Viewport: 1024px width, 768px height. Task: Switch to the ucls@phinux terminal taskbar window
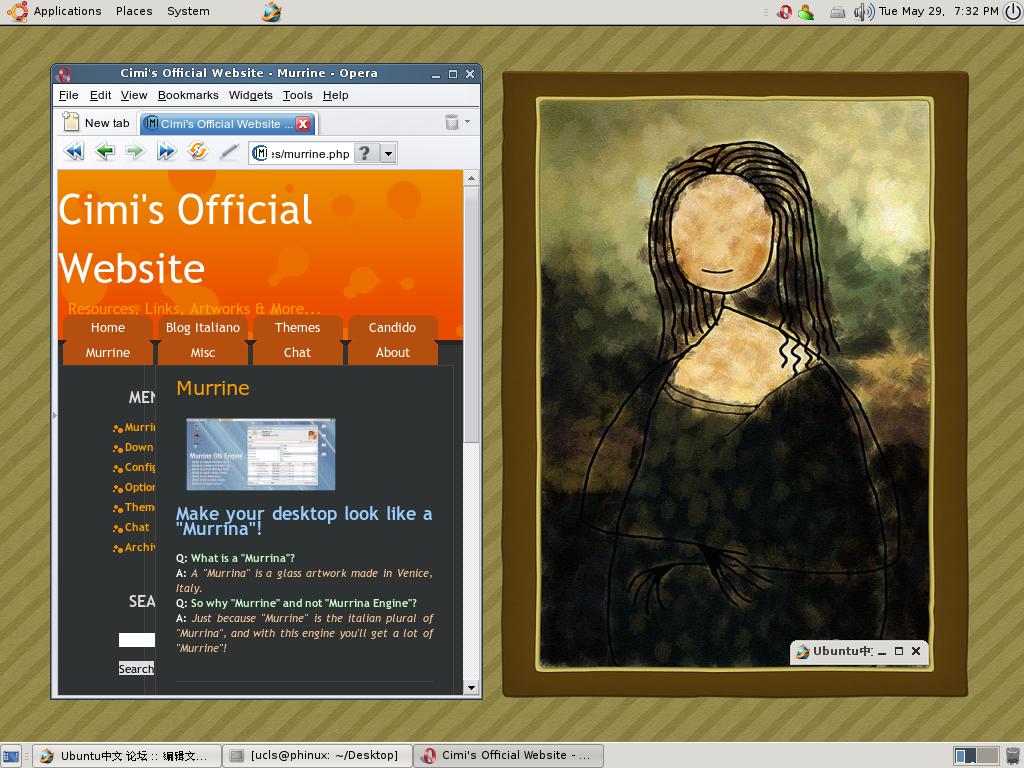[317, 756]
